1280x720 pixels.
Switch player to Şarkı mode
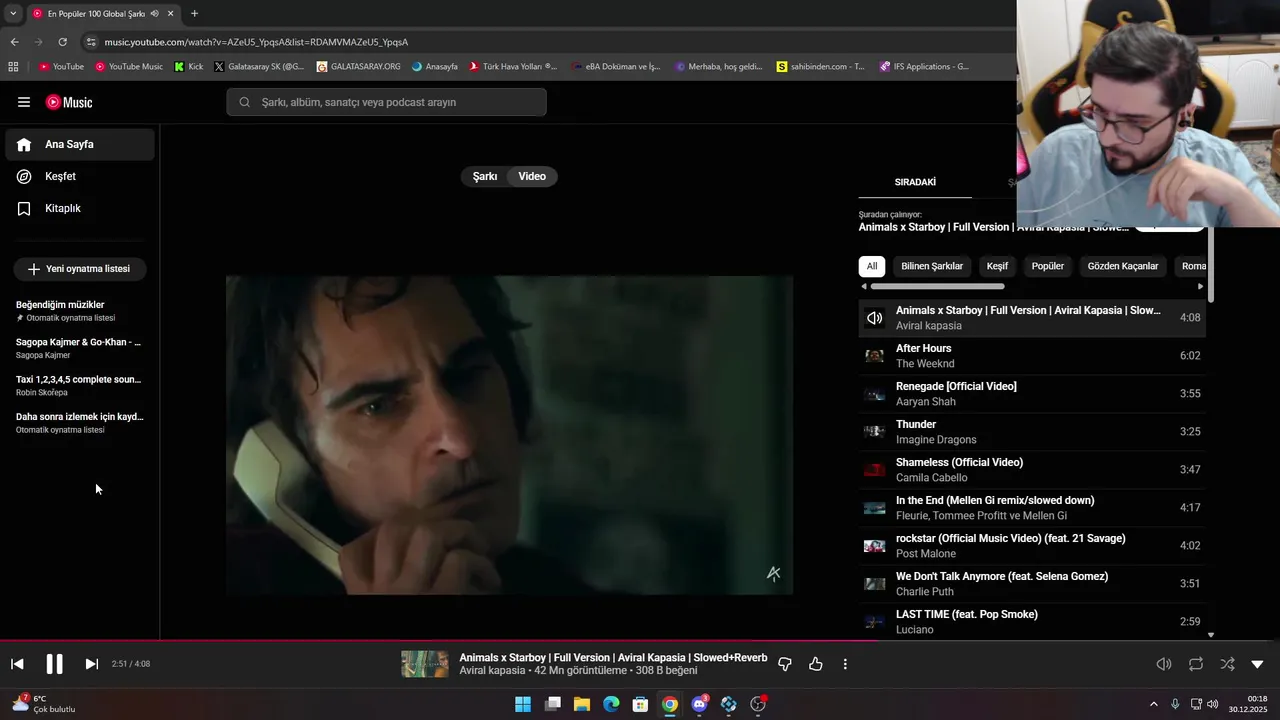[485, 176]
